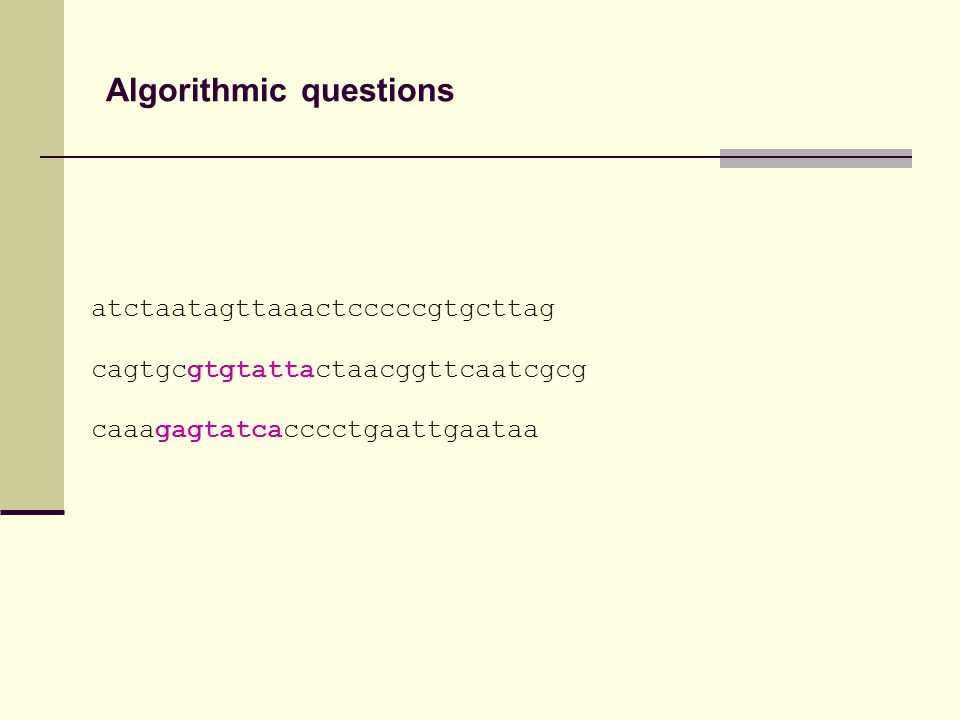Click the first sequence starting with atctaatag
Image resolution: width=960 pixels, height=720 pixels.
tap(323, 309)
